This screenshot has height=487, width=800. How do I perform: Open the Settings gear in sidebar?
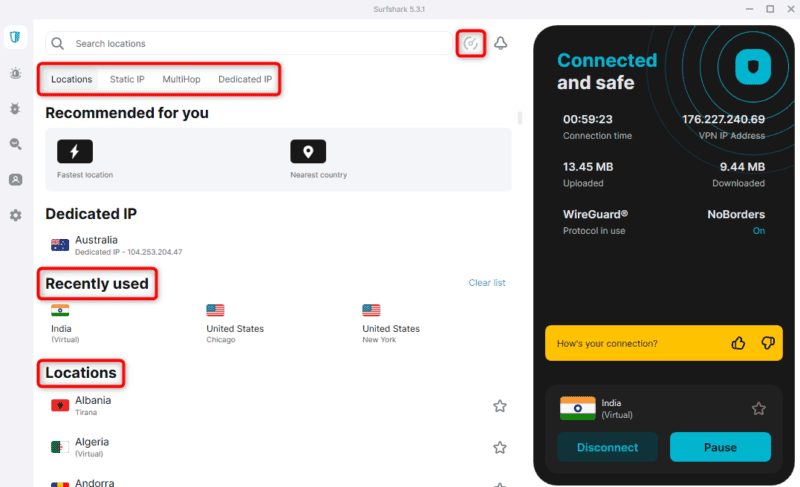[15, 215]
